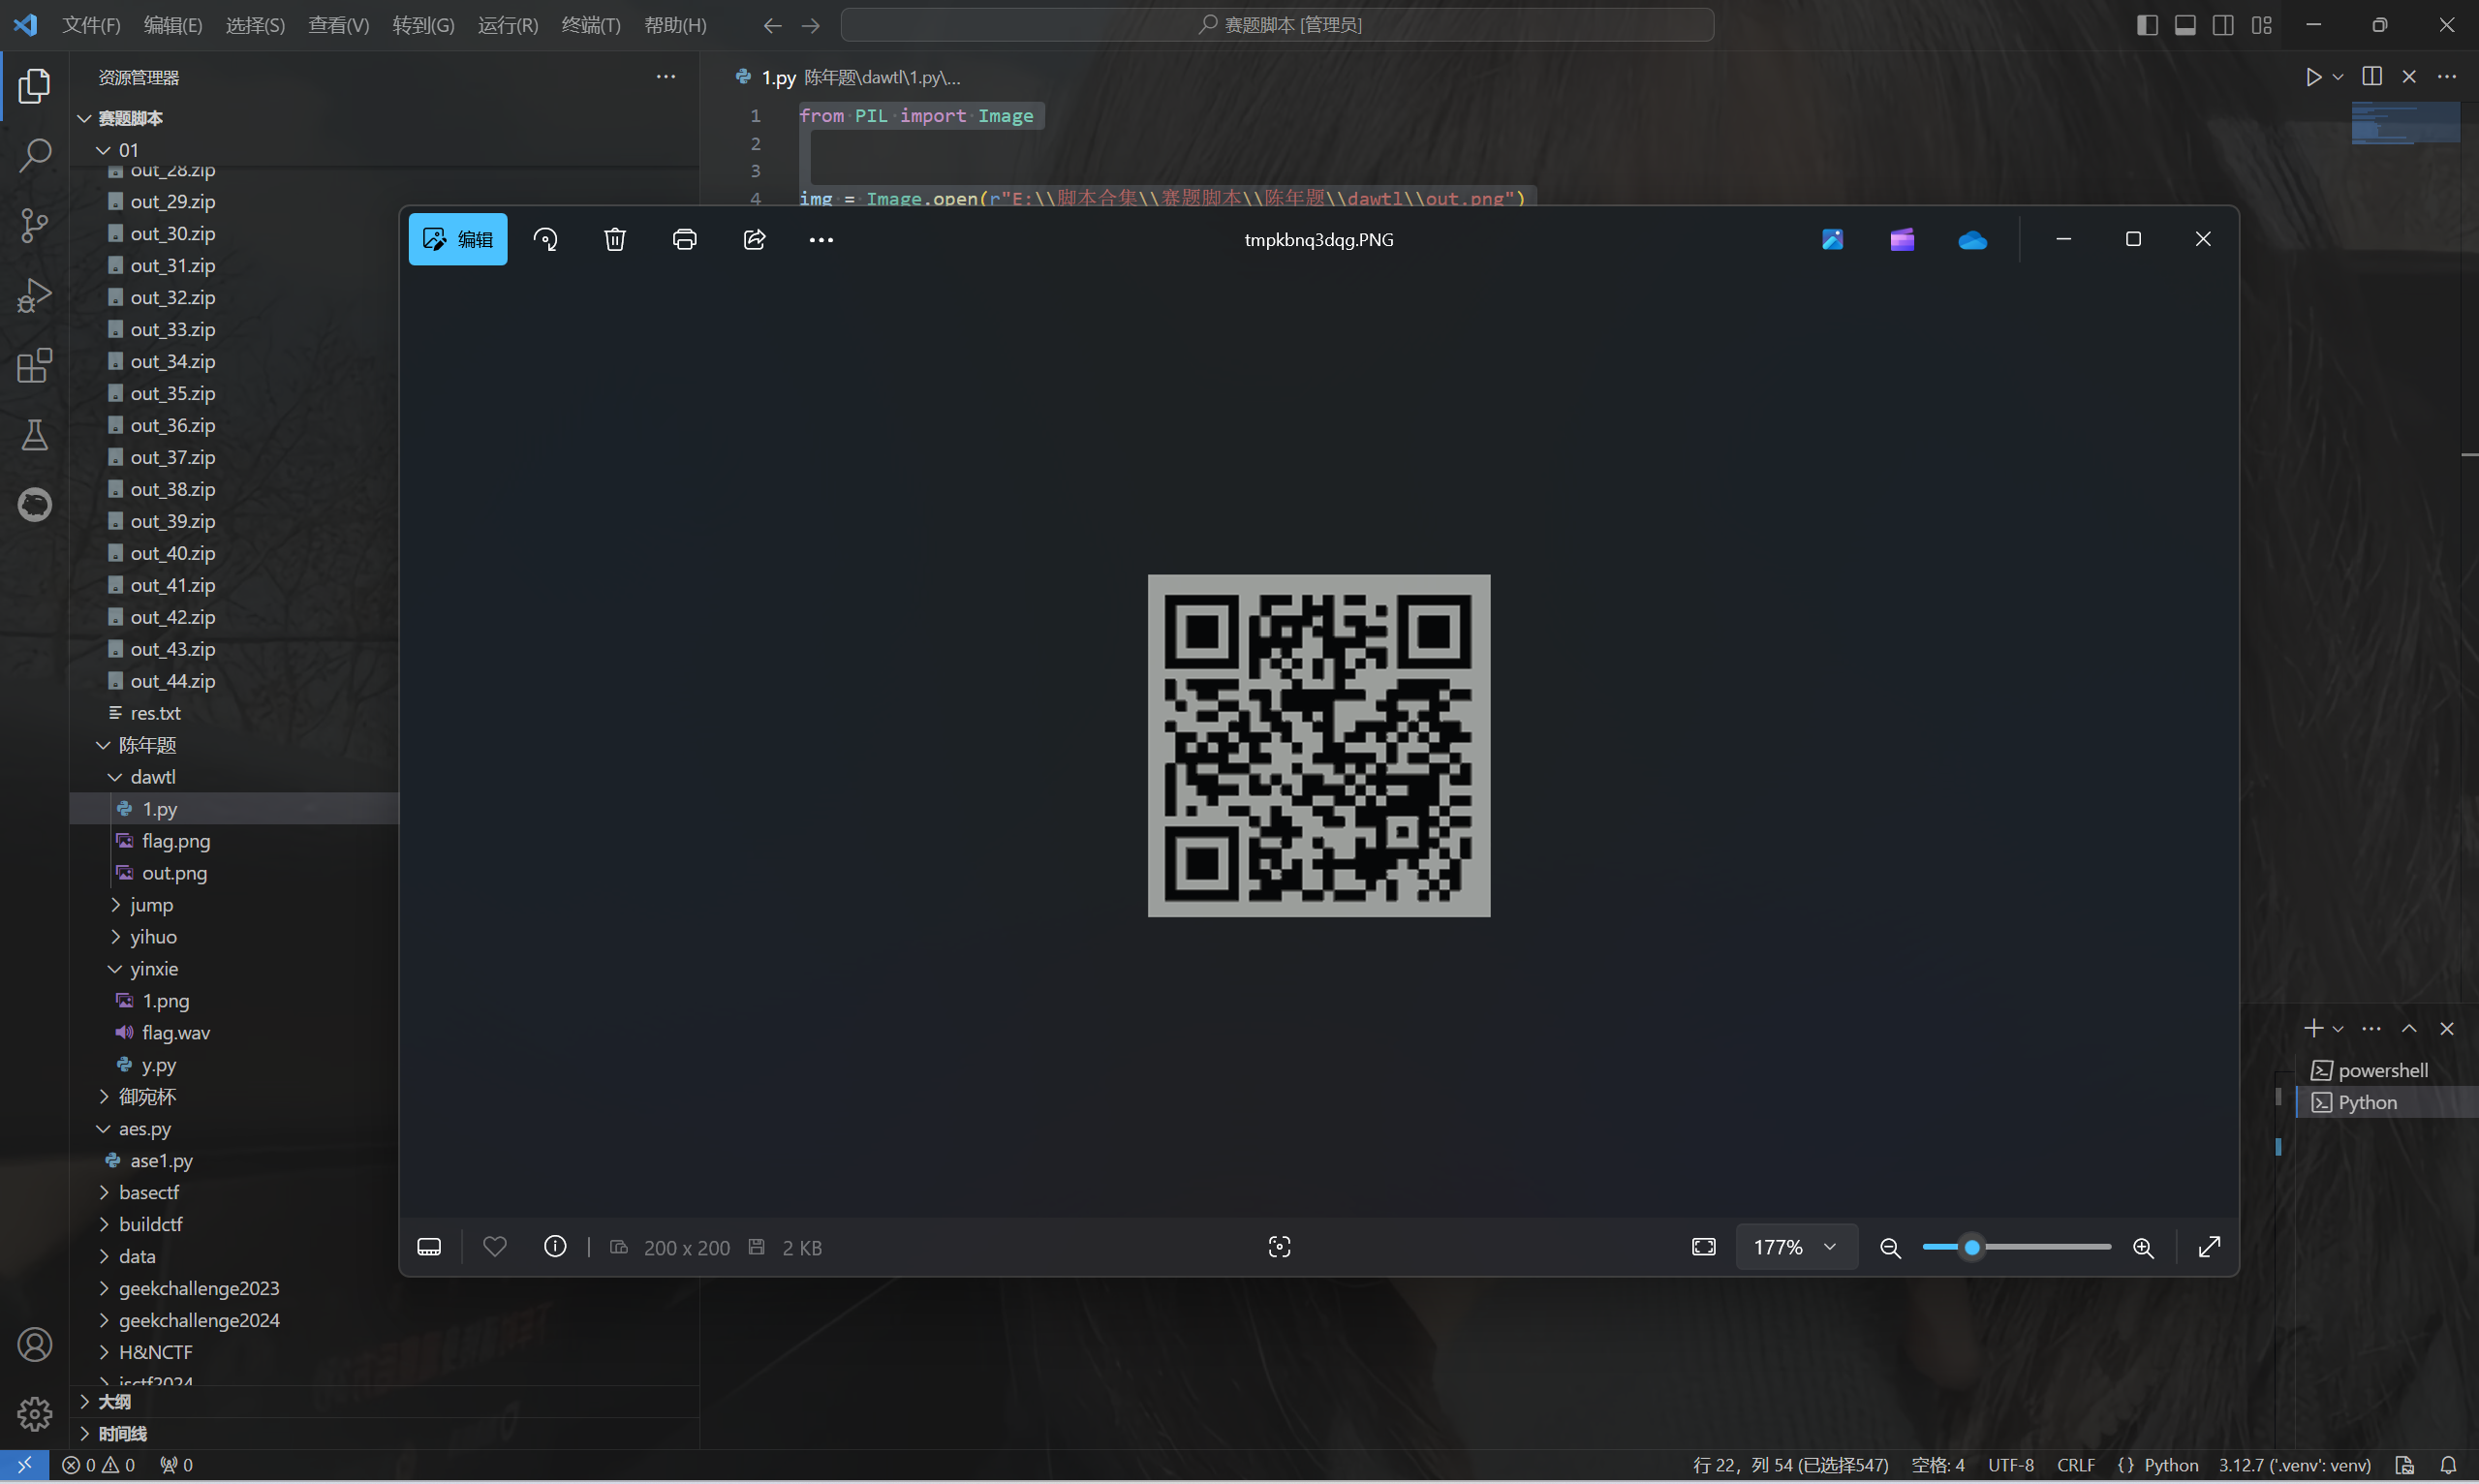Viewport: 2479px width, 1484px height.
Task: Enter full screen in Photos viewer
Action: pyautogui.click(x=2209, y=1247)
